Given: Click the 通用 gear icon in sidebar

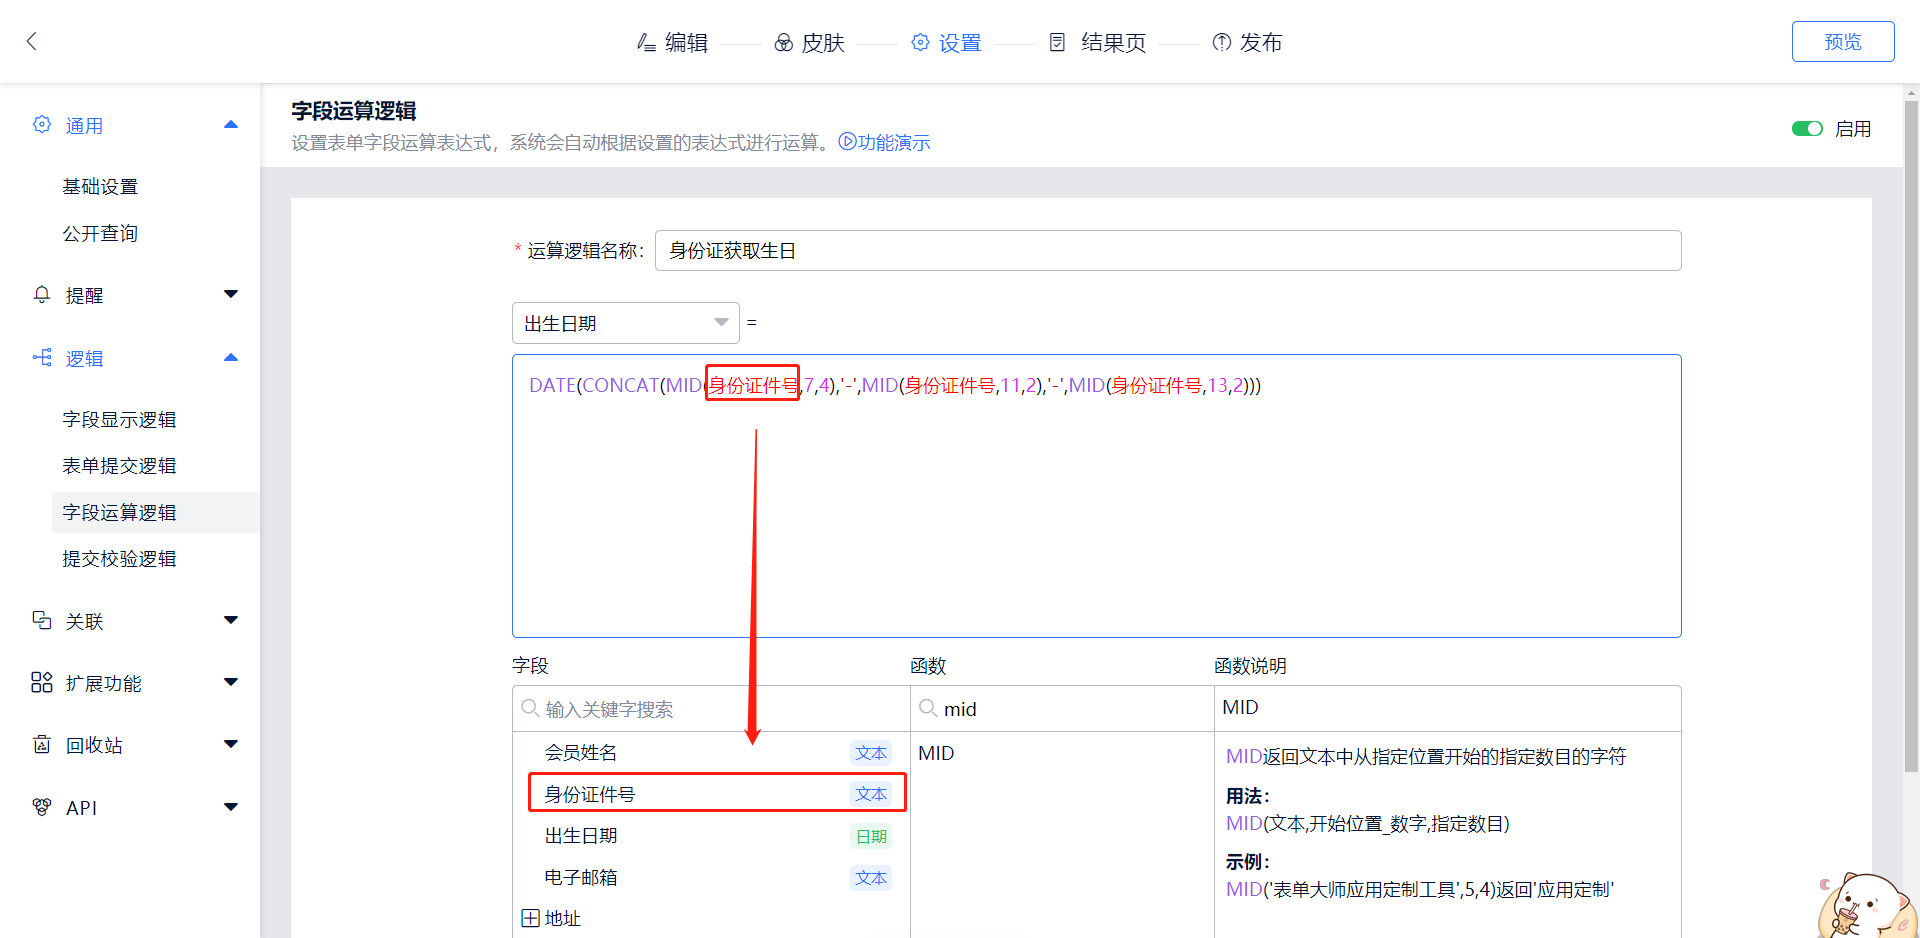Looking at the screenshot, I should (42, 125).
